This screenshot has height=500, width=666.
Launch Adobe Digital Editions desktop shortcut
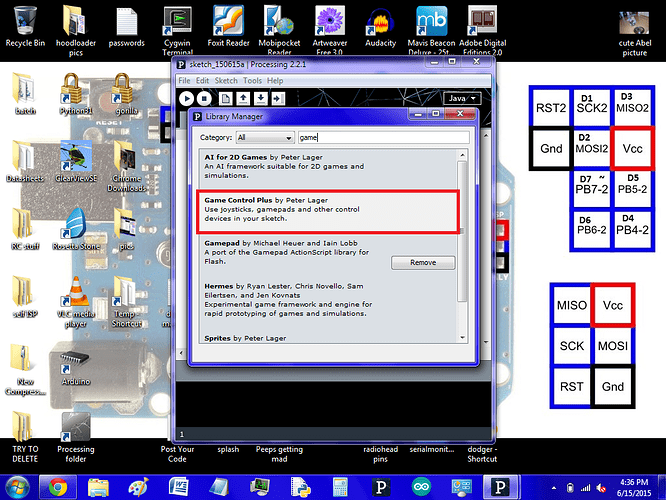coord(483,31)
